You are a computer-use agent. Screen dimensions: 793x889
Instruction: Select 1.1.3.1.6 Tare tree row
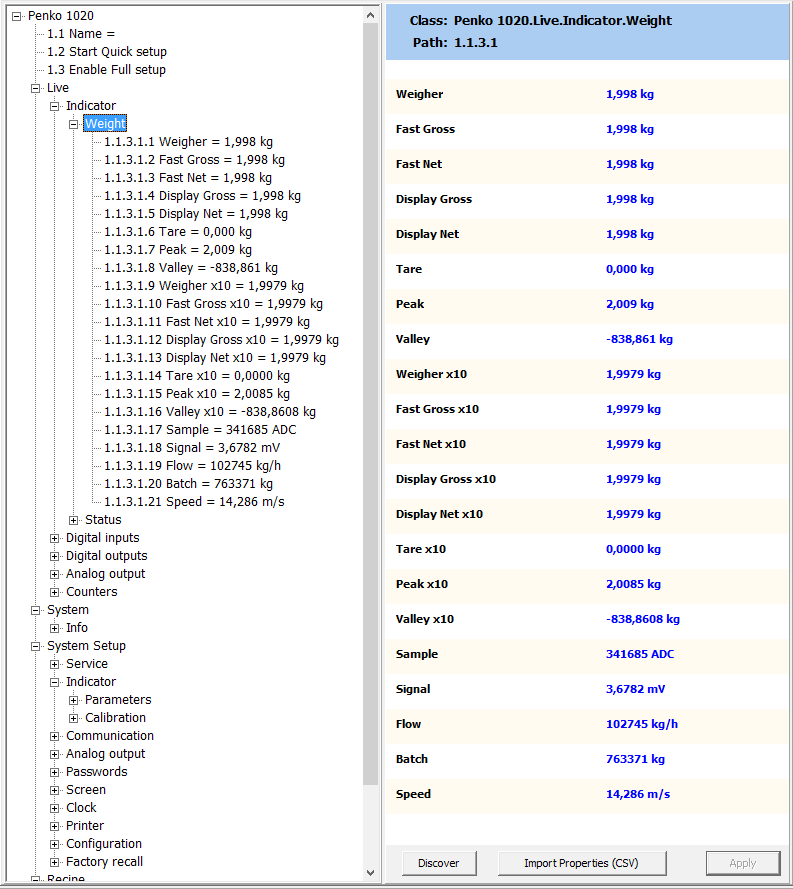point(177,232)
